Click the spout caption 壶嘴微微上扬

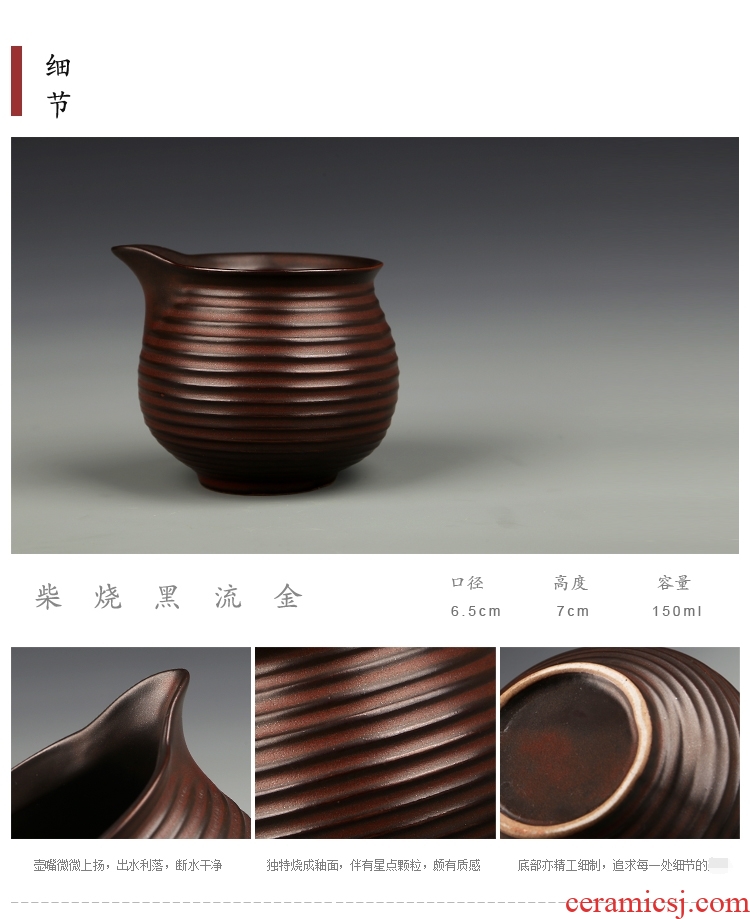click(x=128, y=864)
